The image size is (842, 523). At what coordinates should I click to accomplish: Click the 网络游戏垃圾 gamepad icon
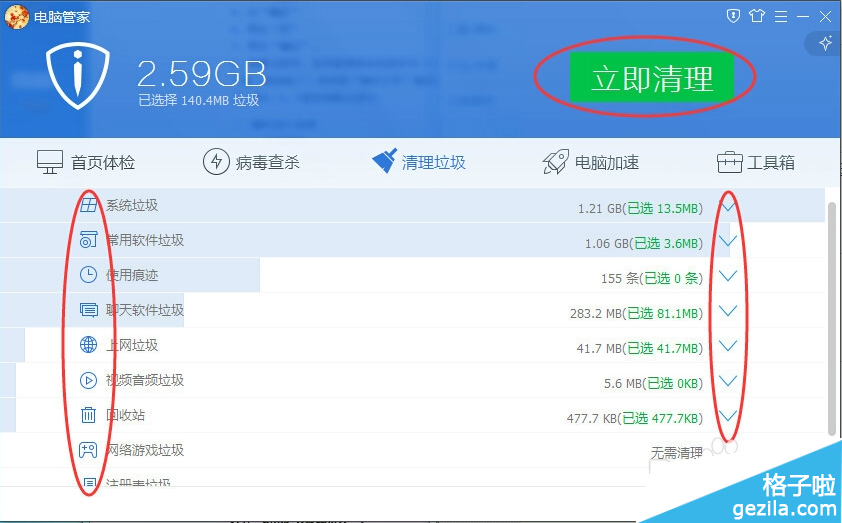(x=89, y=450)
